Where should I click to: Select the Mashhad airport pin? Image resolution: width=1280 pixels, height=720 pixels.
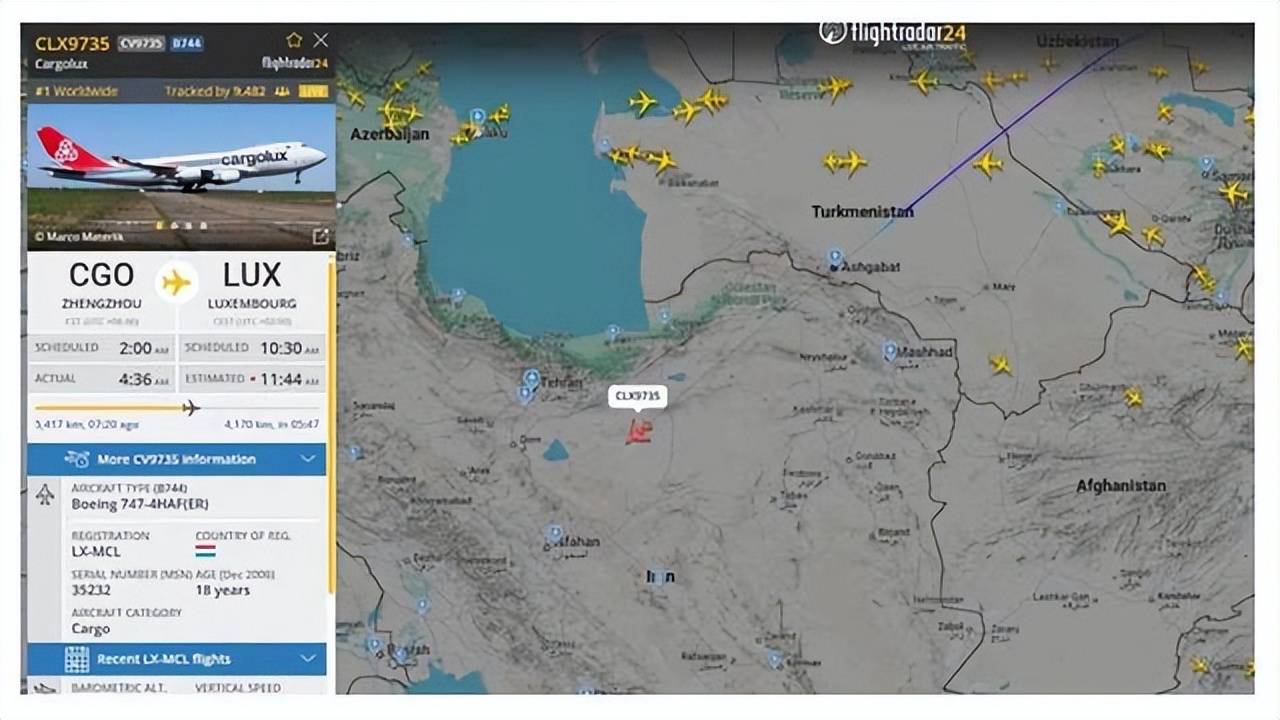(889, 351)
